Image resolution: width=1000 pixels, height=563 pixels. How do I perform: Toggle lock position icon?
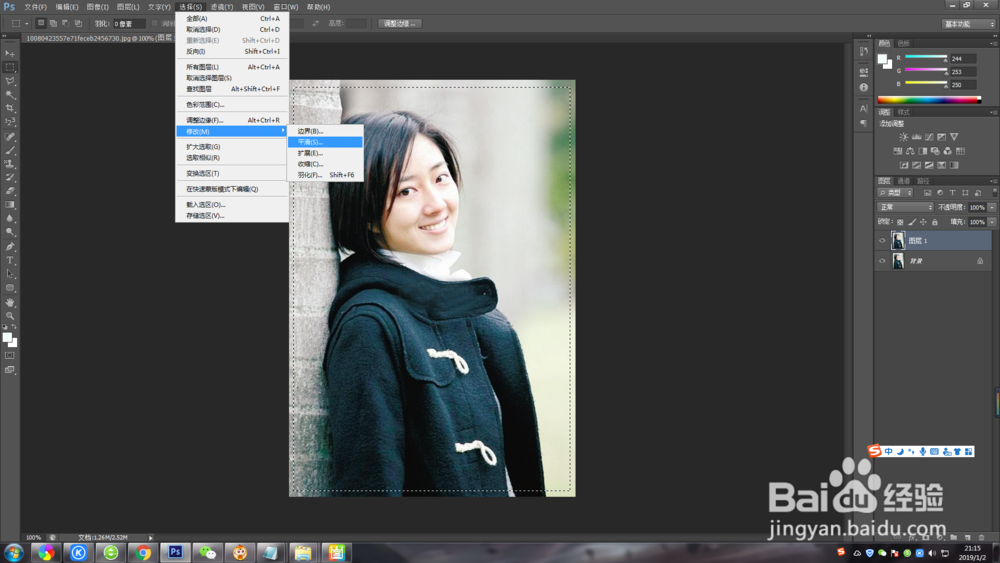tap(923, 222)
